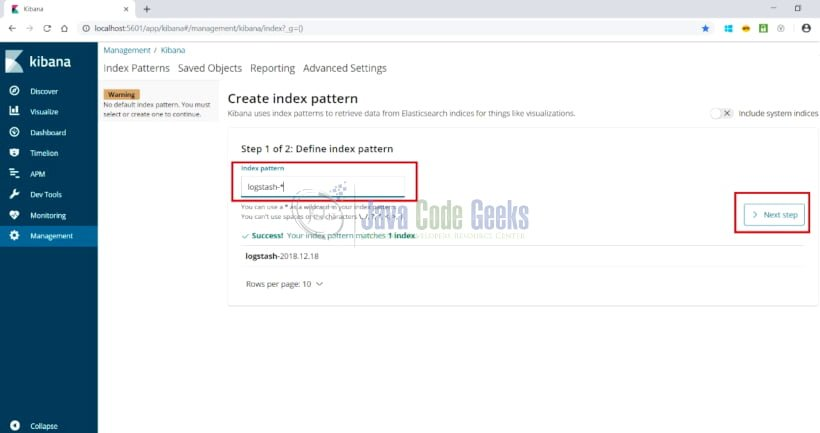Click the Next step button
Image resolution: width=820 pixels, height=433 pixels.
(x=775, y=214)
